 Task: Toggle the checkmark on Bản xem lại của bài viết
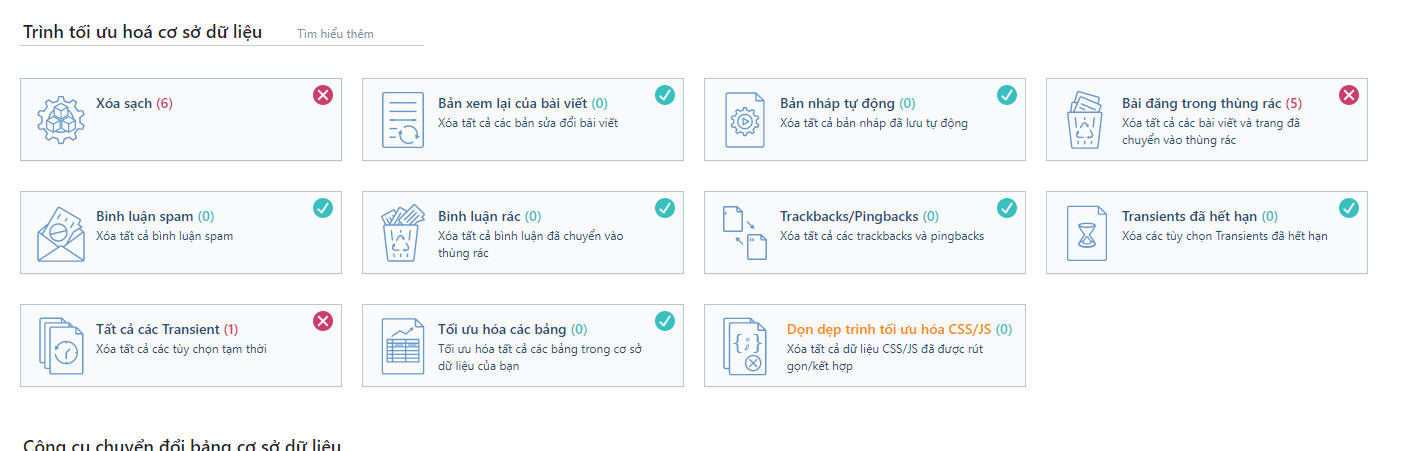[664, 95]
